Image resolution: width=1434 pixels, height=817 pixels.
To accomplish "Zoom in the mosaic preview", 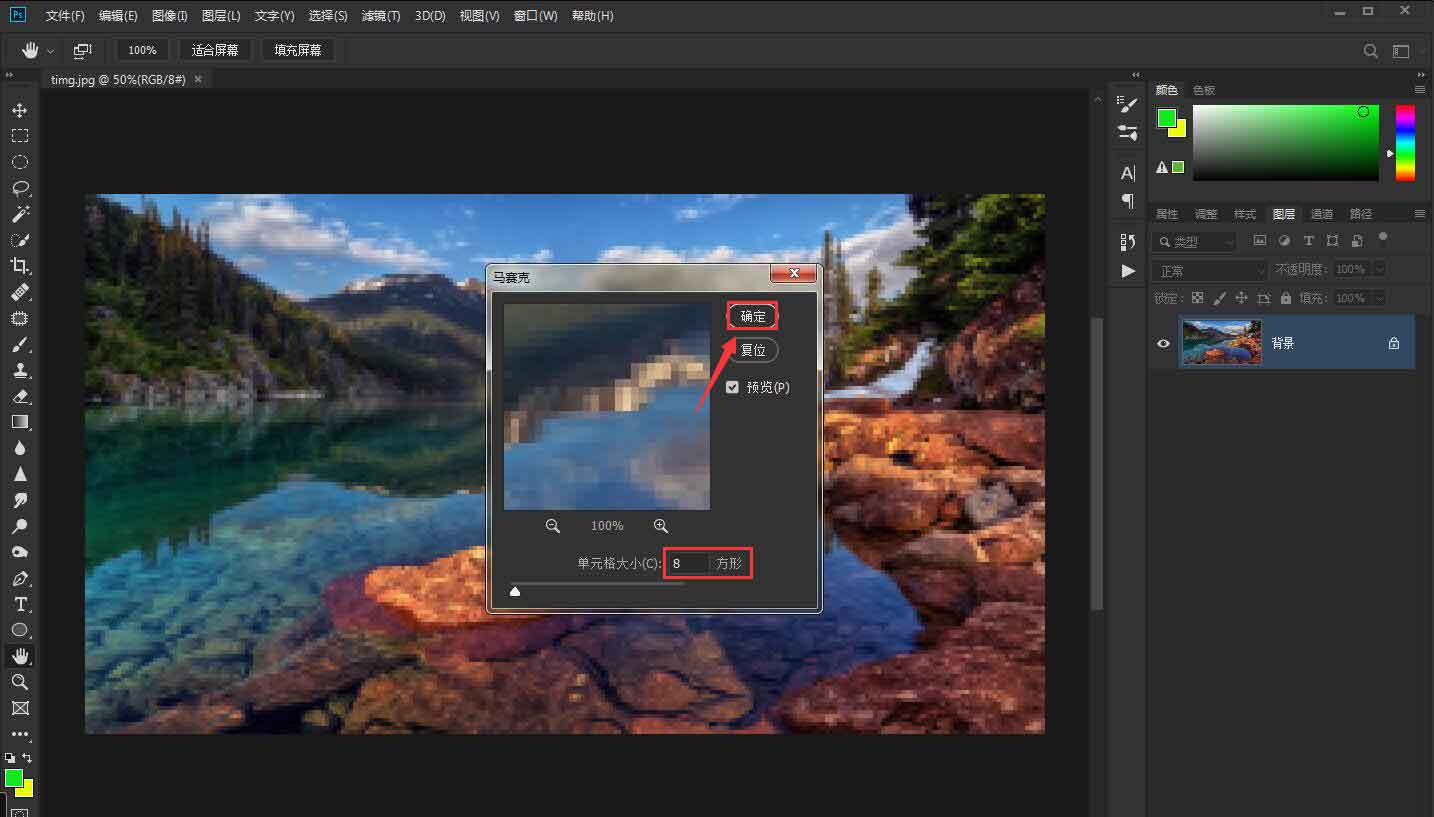I will [660, 526].
